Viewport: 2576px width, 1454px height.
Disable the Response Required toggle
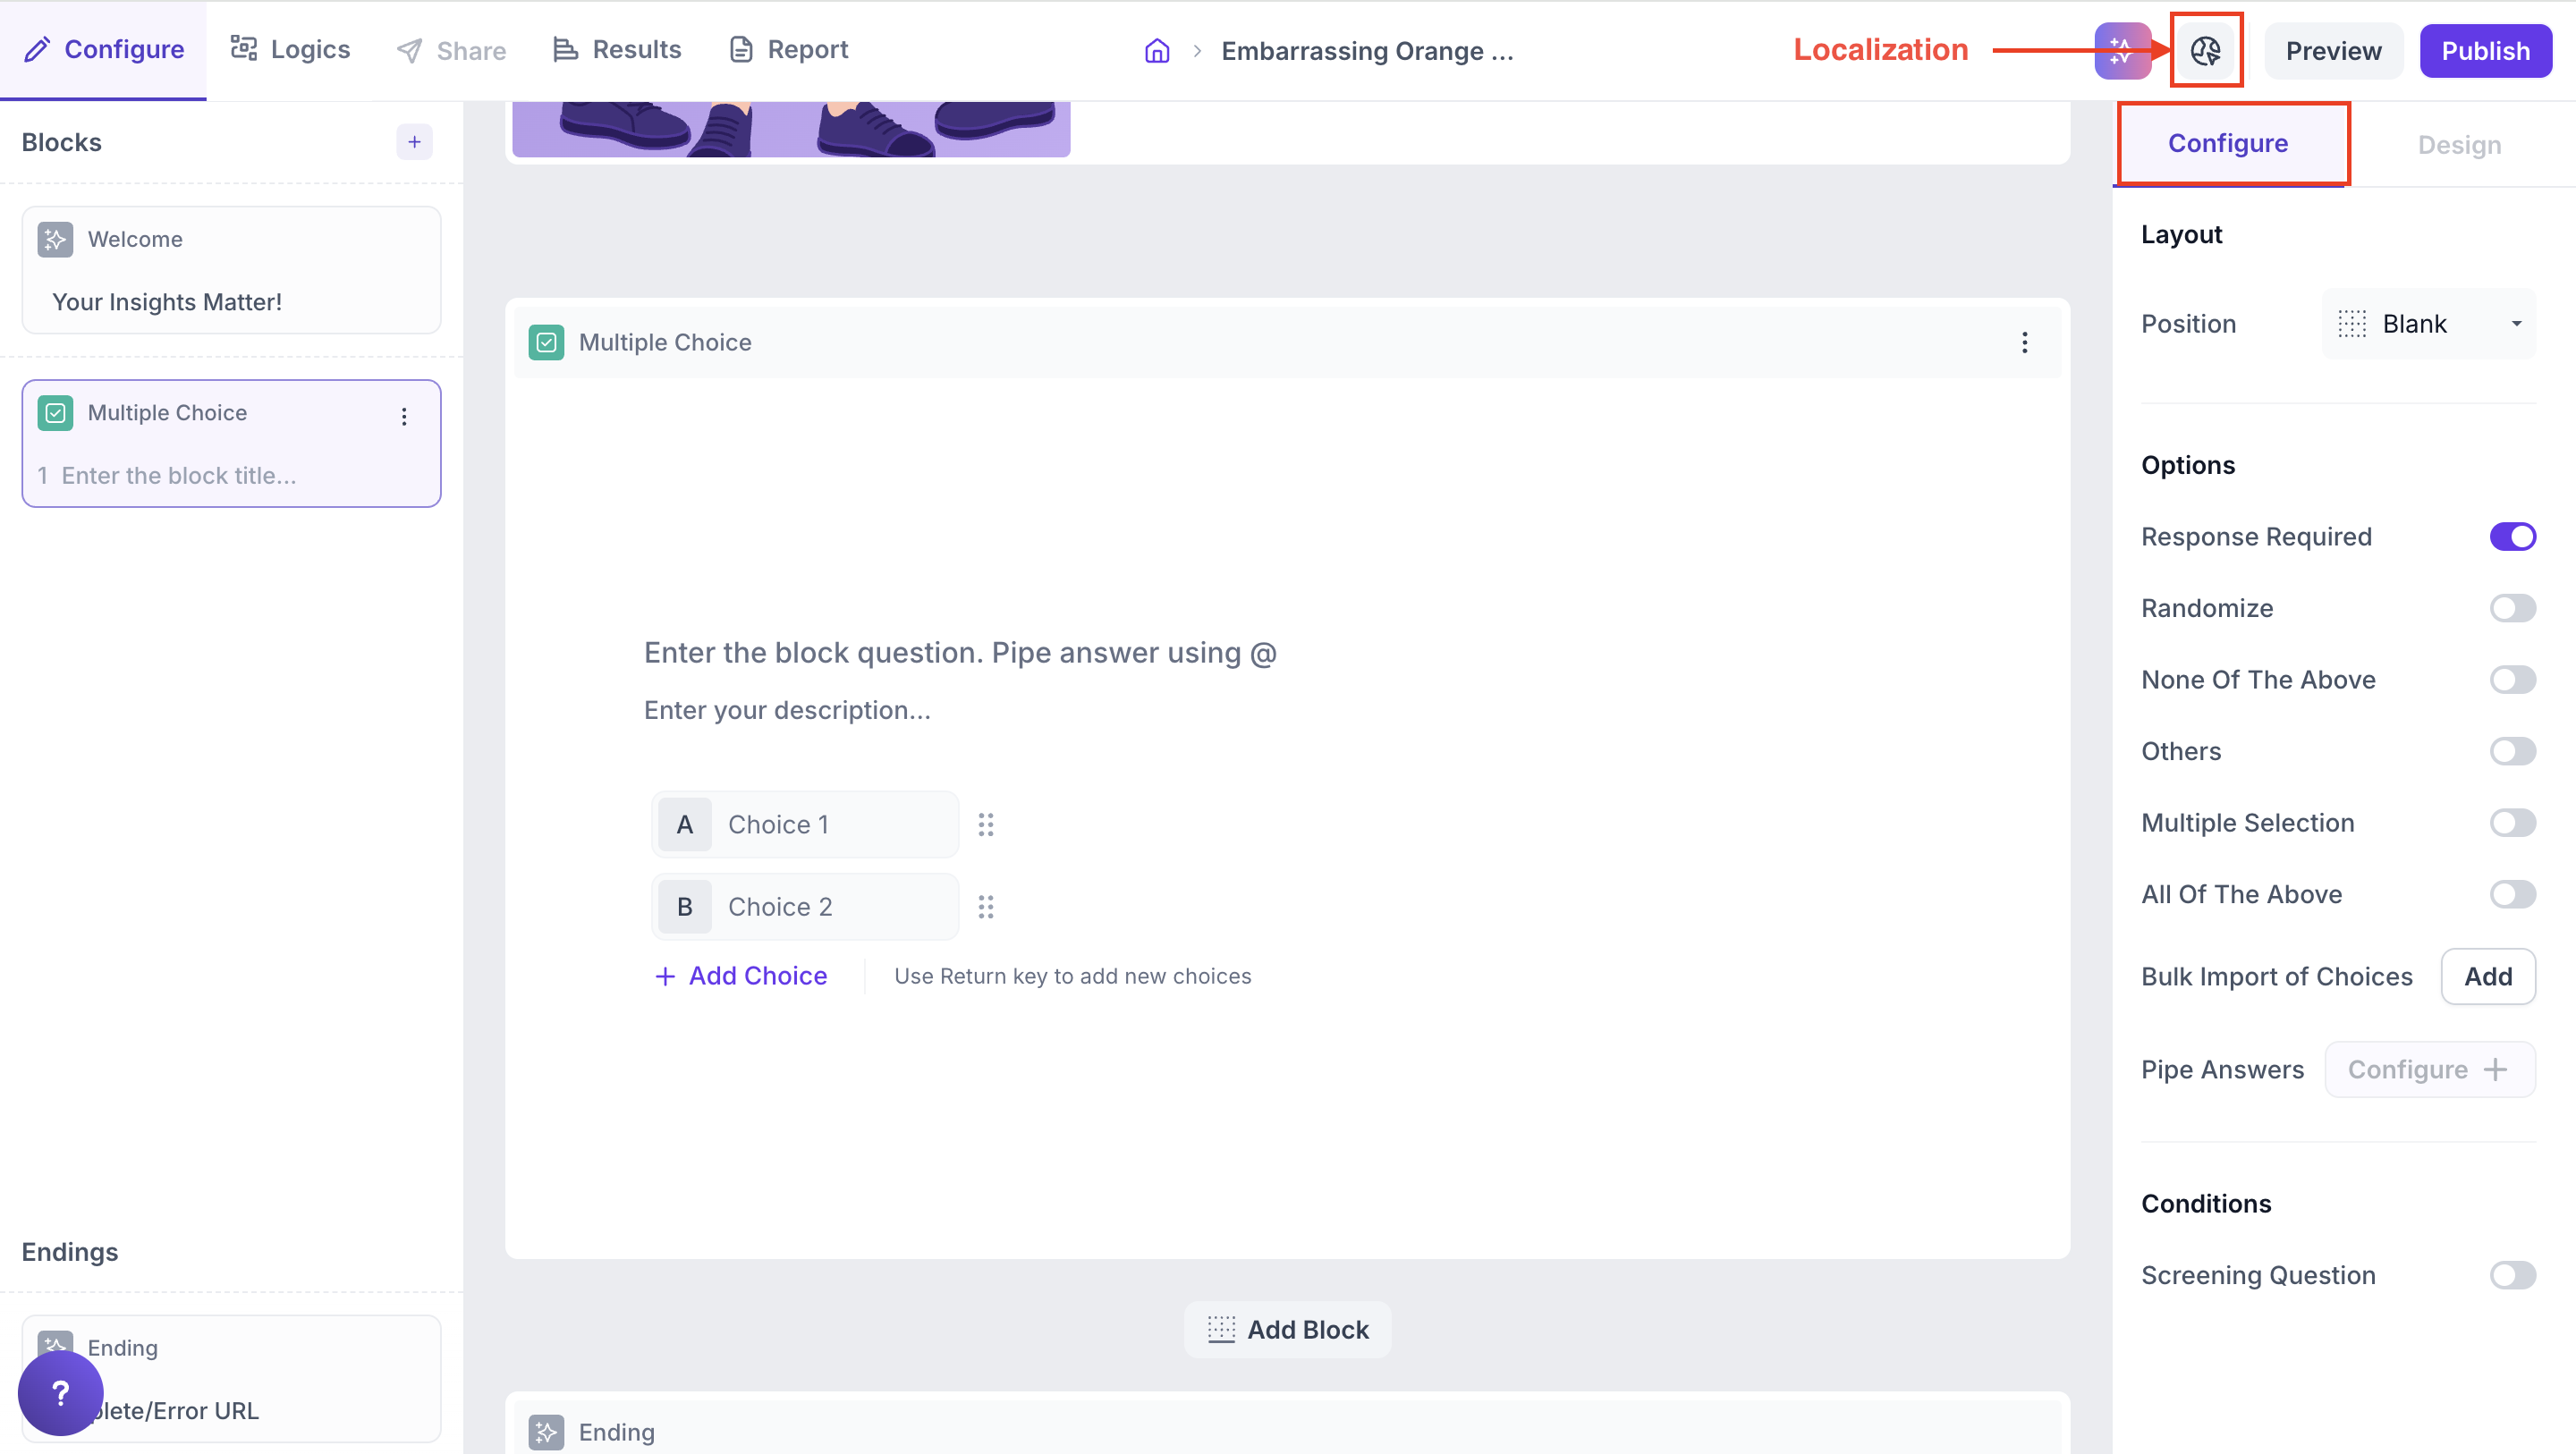2512,537
